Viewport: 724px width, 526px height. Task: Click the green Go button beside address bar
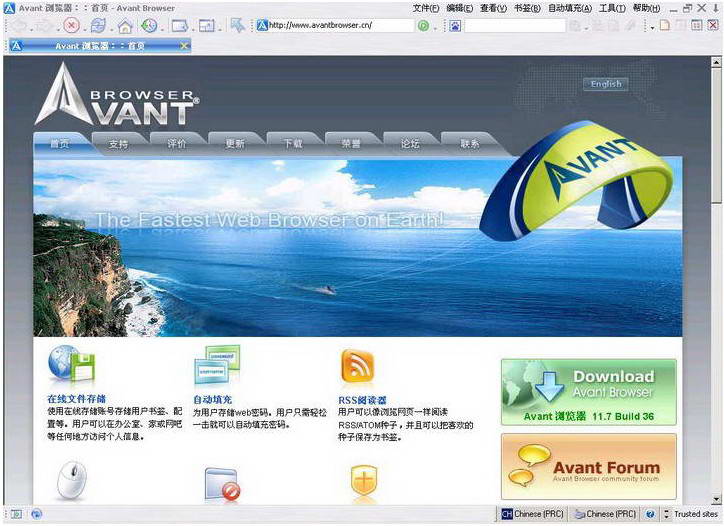(423, 26)
